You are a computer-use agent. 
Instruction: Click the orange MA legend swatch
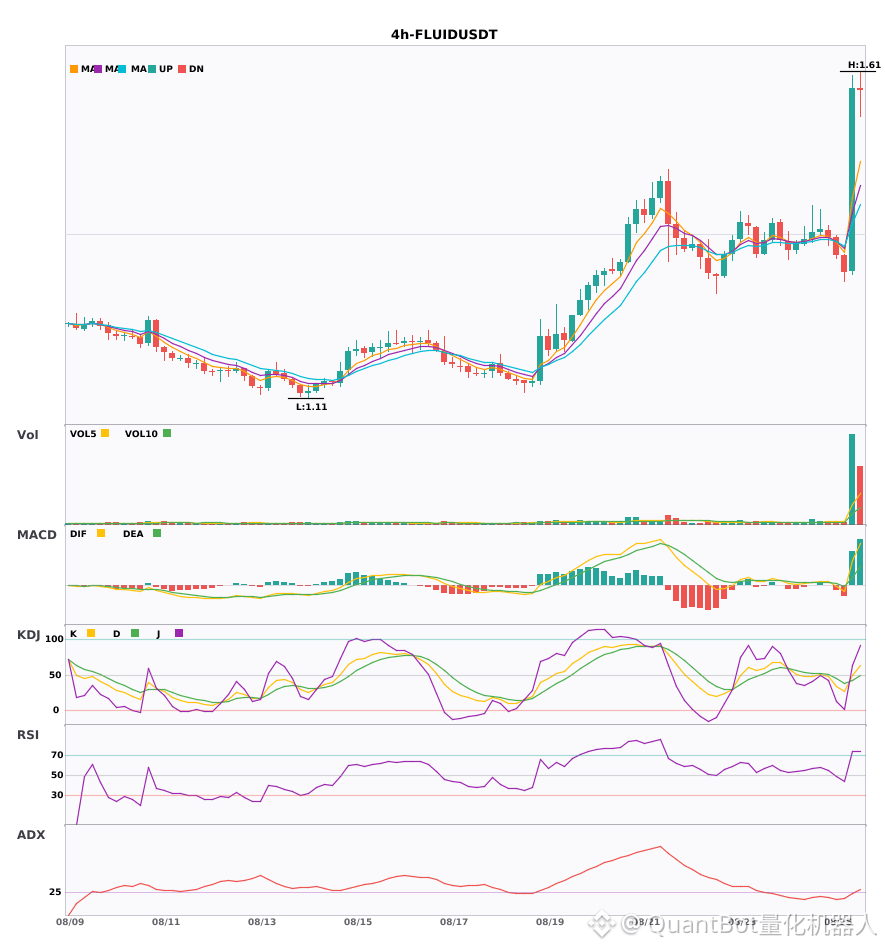pos(74,69)
